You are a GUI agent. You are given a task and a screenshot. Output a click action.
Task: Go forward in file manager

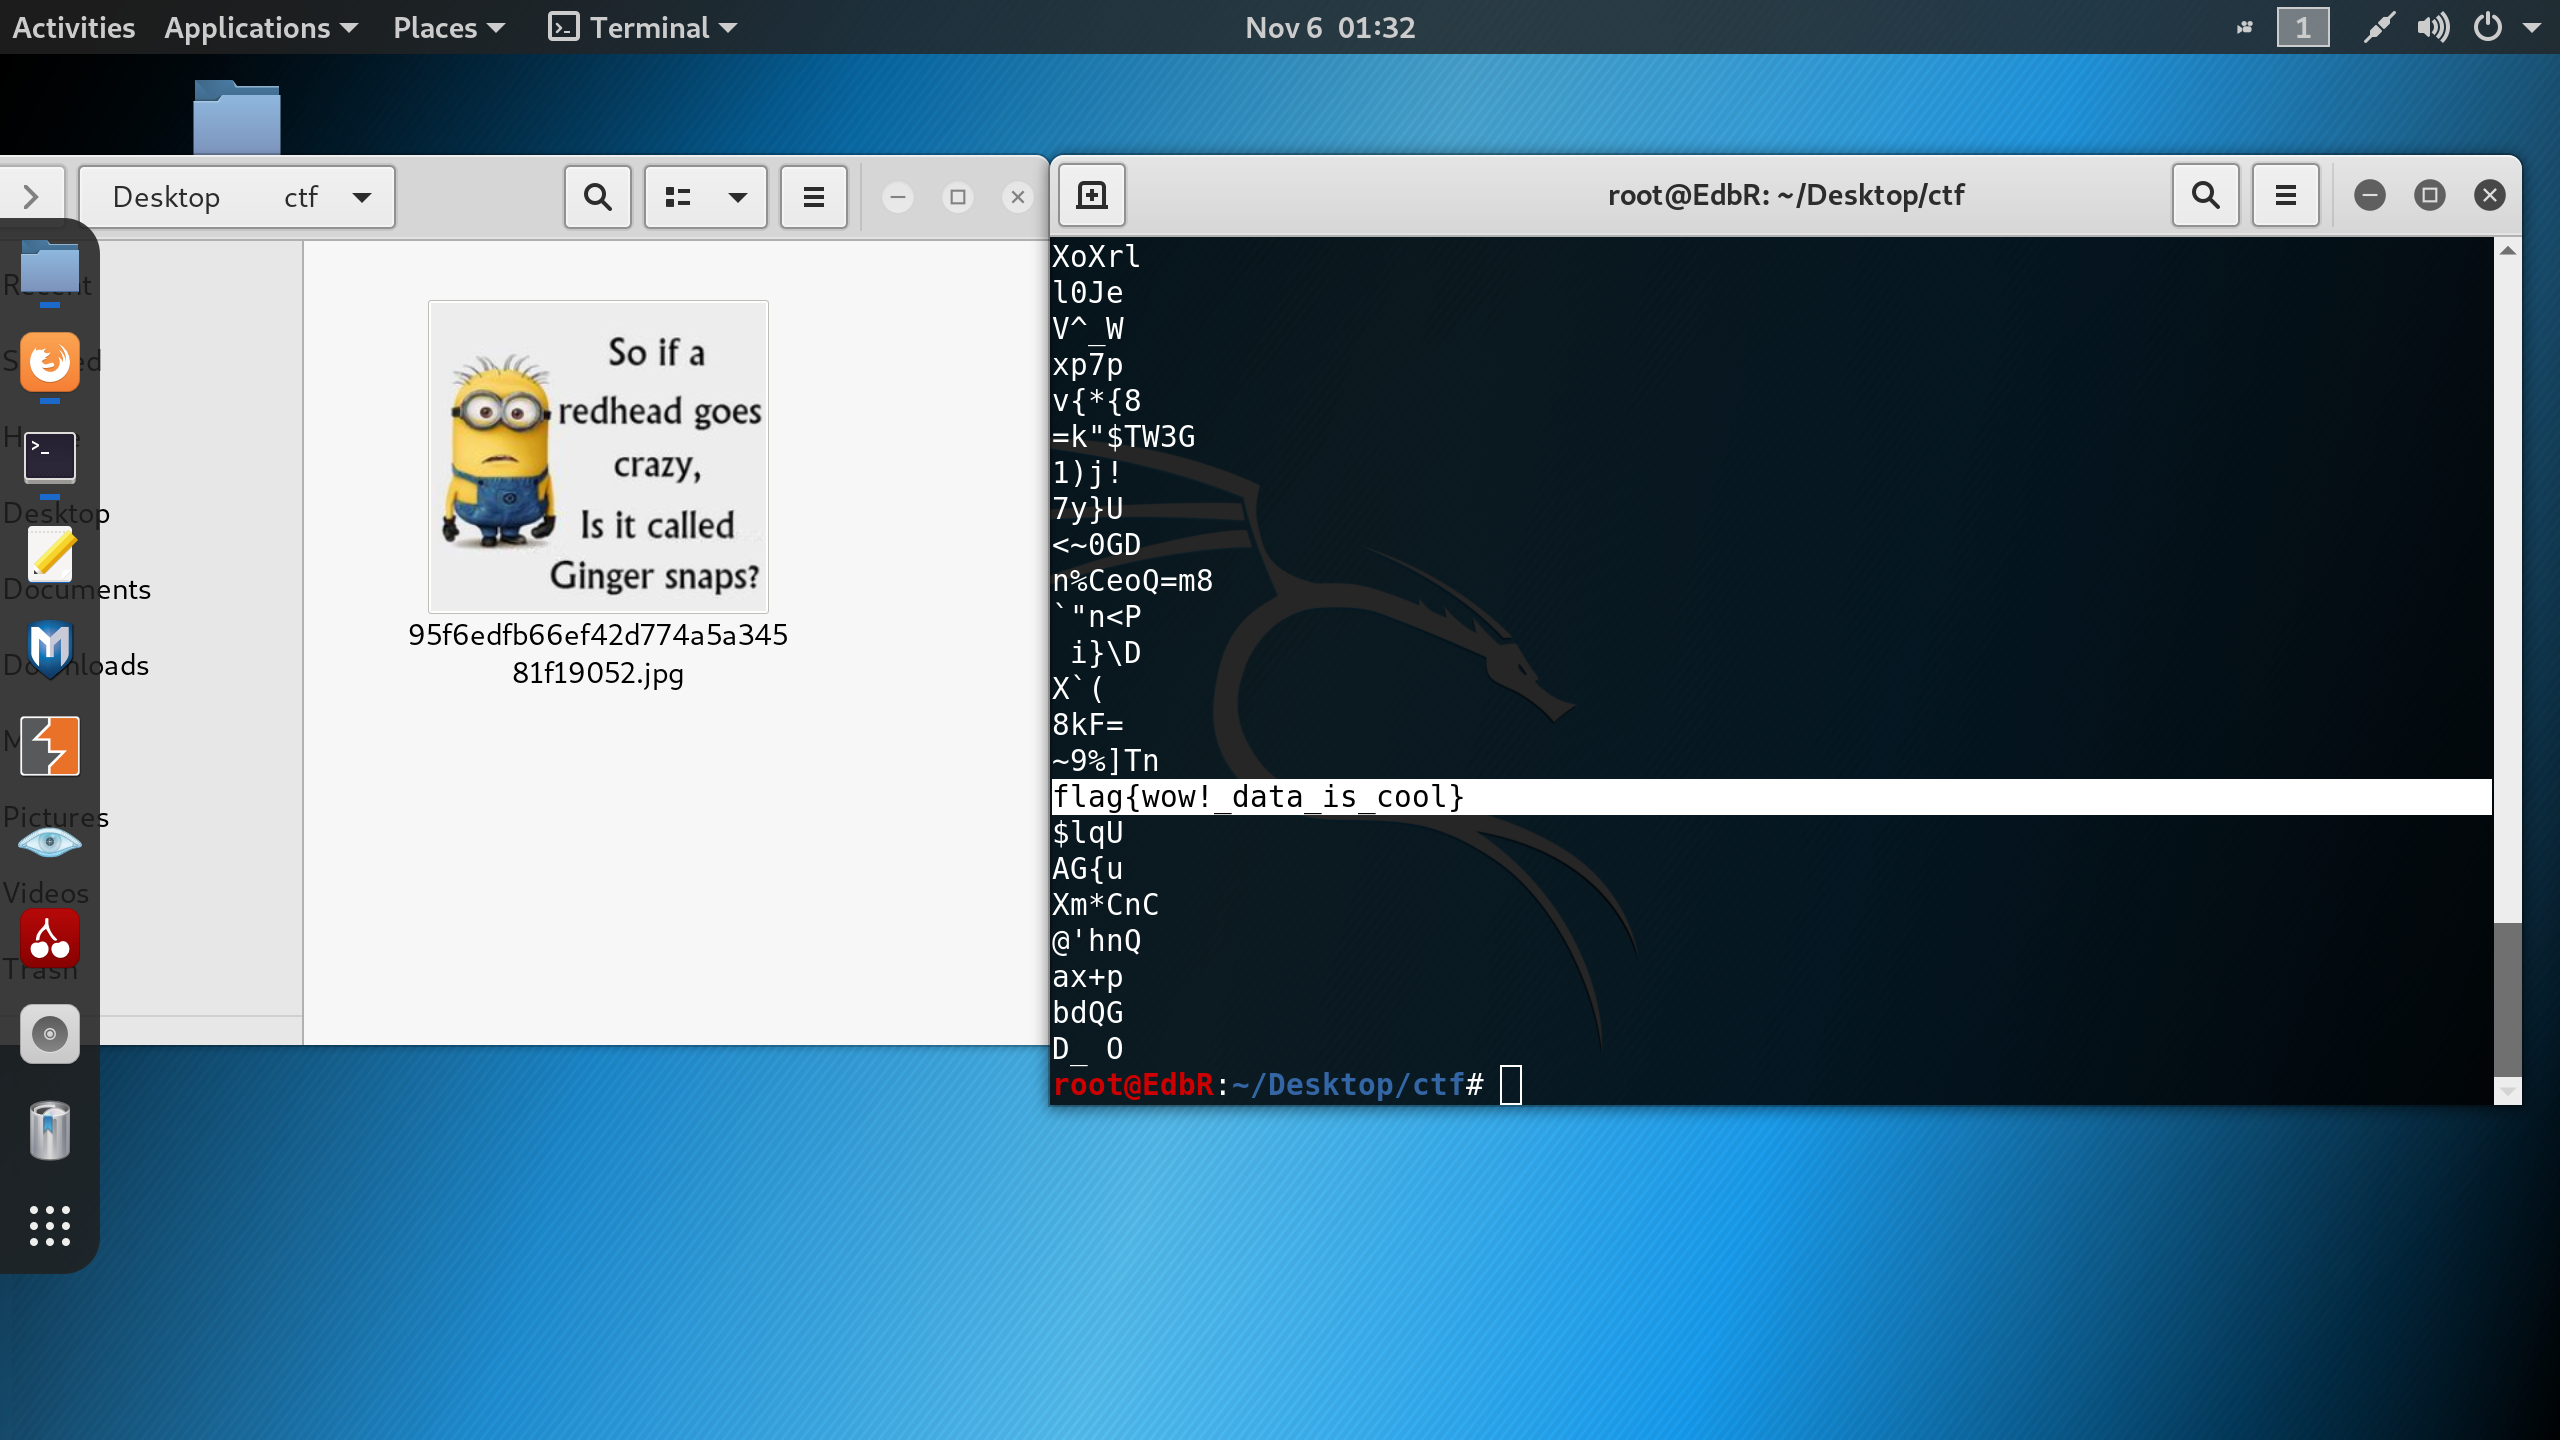pos(31,197)
